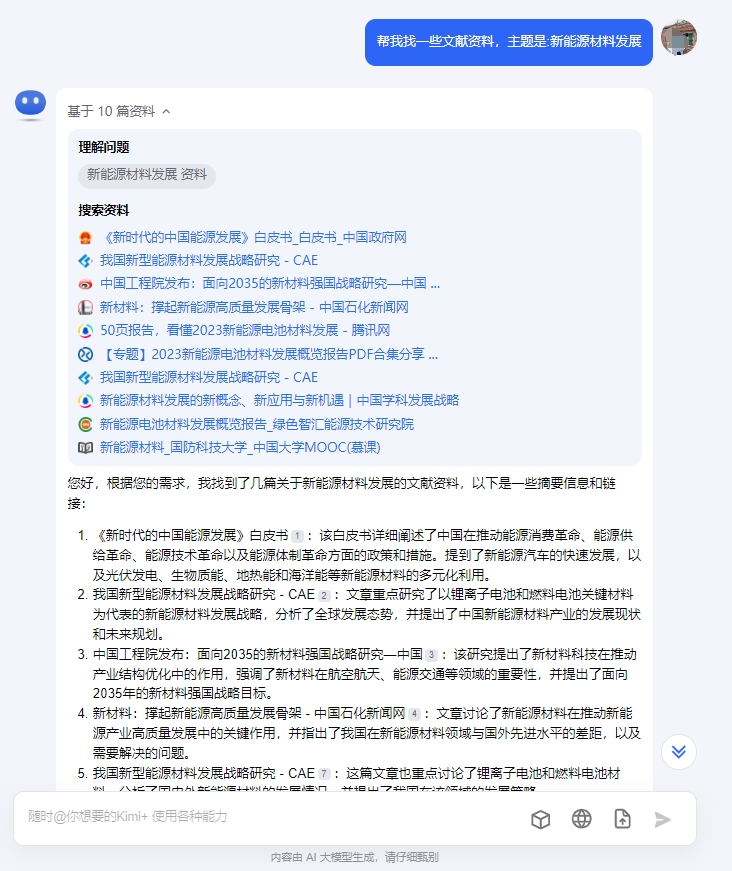Click the site icon beside 【专题】2023新能源电池
The width and height of the screenshot is (732, 871).
[85, 354]
